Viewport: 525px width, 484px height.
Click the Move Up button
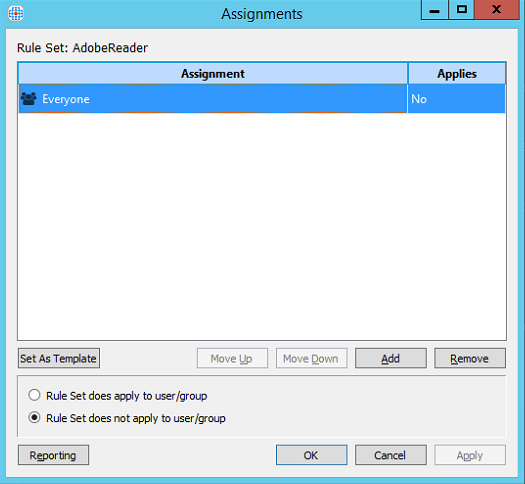[232, 358]
